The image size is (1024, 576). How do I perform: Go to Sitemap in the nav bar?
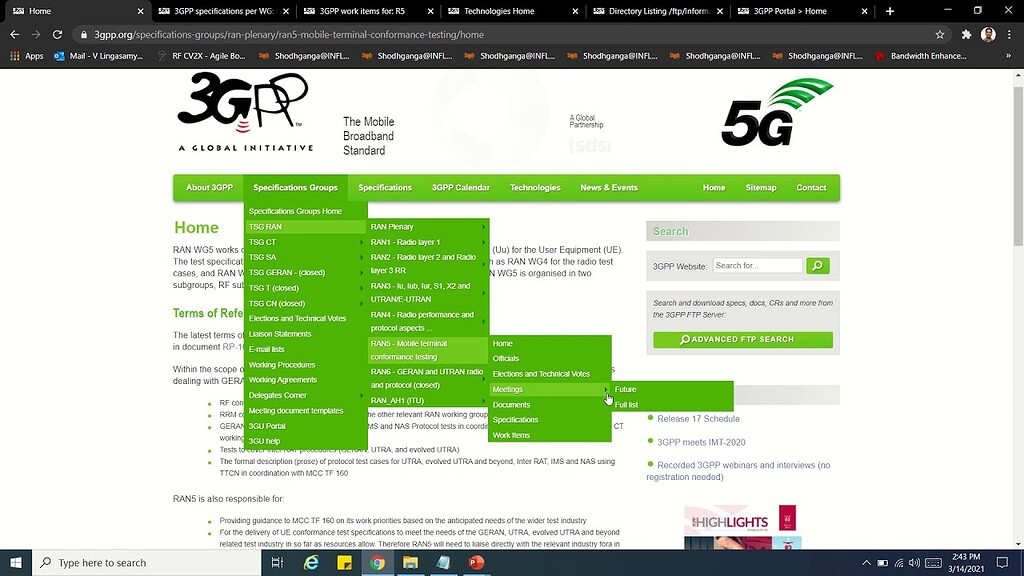(761, 187)
